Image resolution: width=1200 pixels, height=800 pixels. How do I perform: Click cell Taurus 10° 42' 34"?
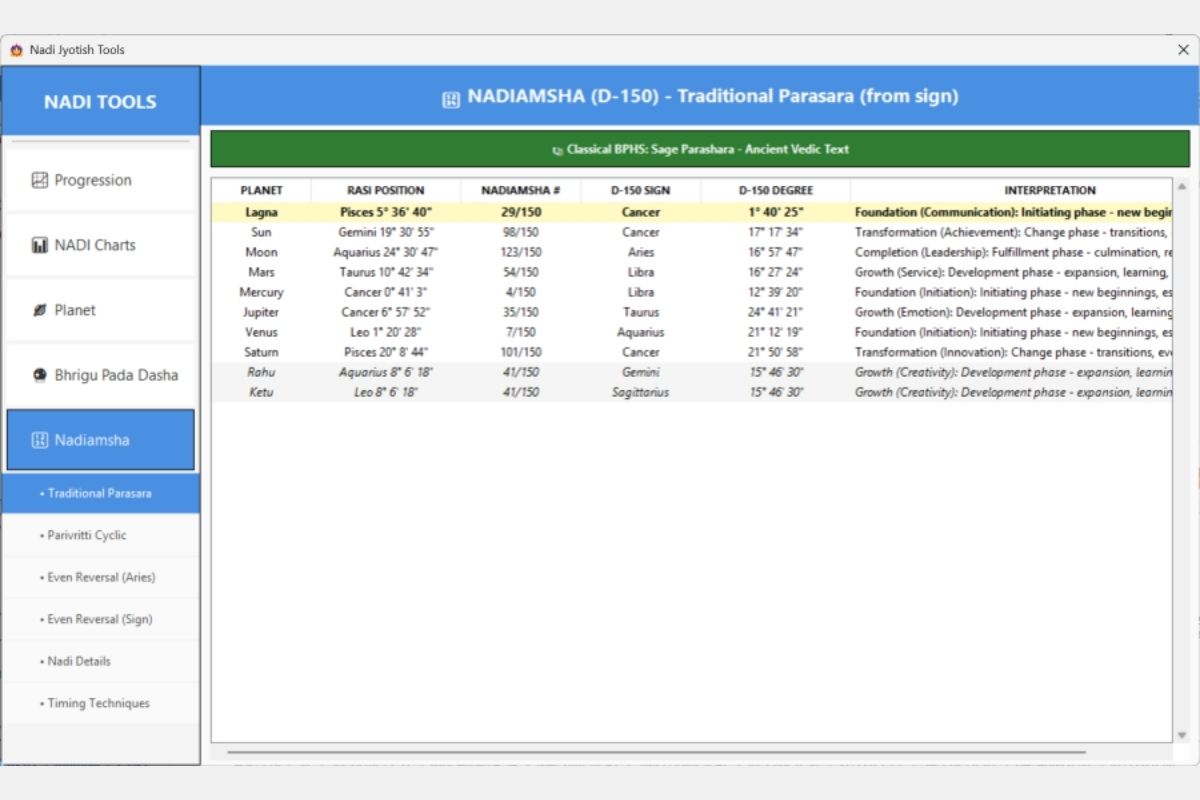pyautogui.click(x=386, y=272)
